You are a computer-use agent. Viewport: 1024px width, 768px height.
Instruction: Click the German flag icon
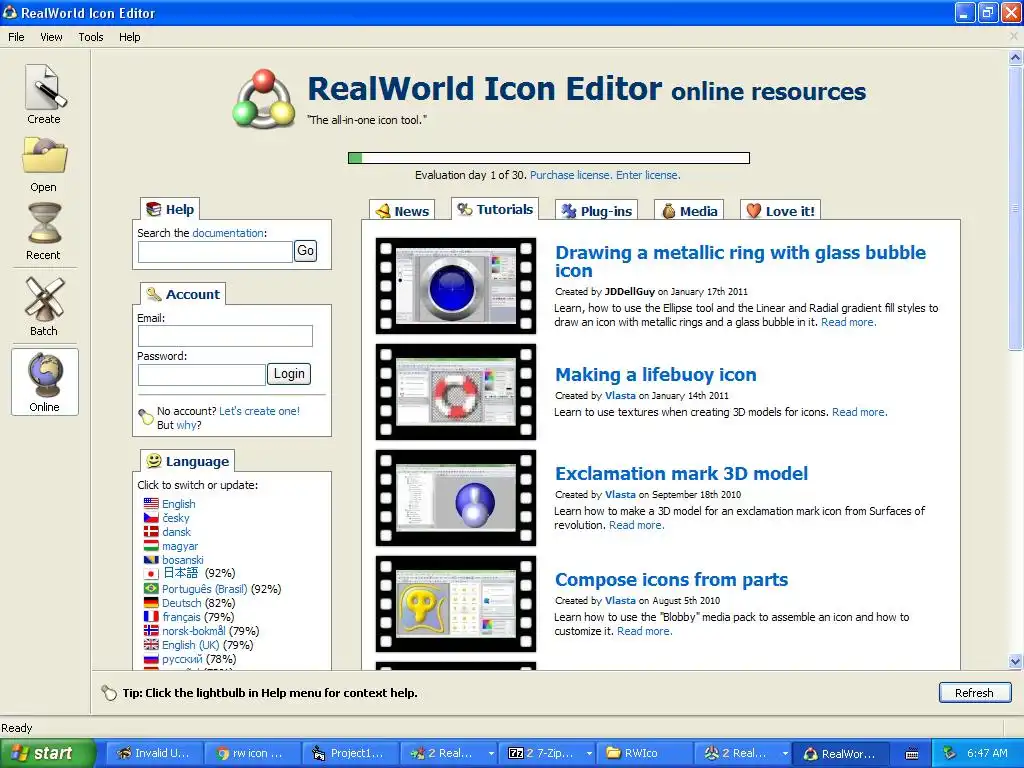click(x=151, y=603)
